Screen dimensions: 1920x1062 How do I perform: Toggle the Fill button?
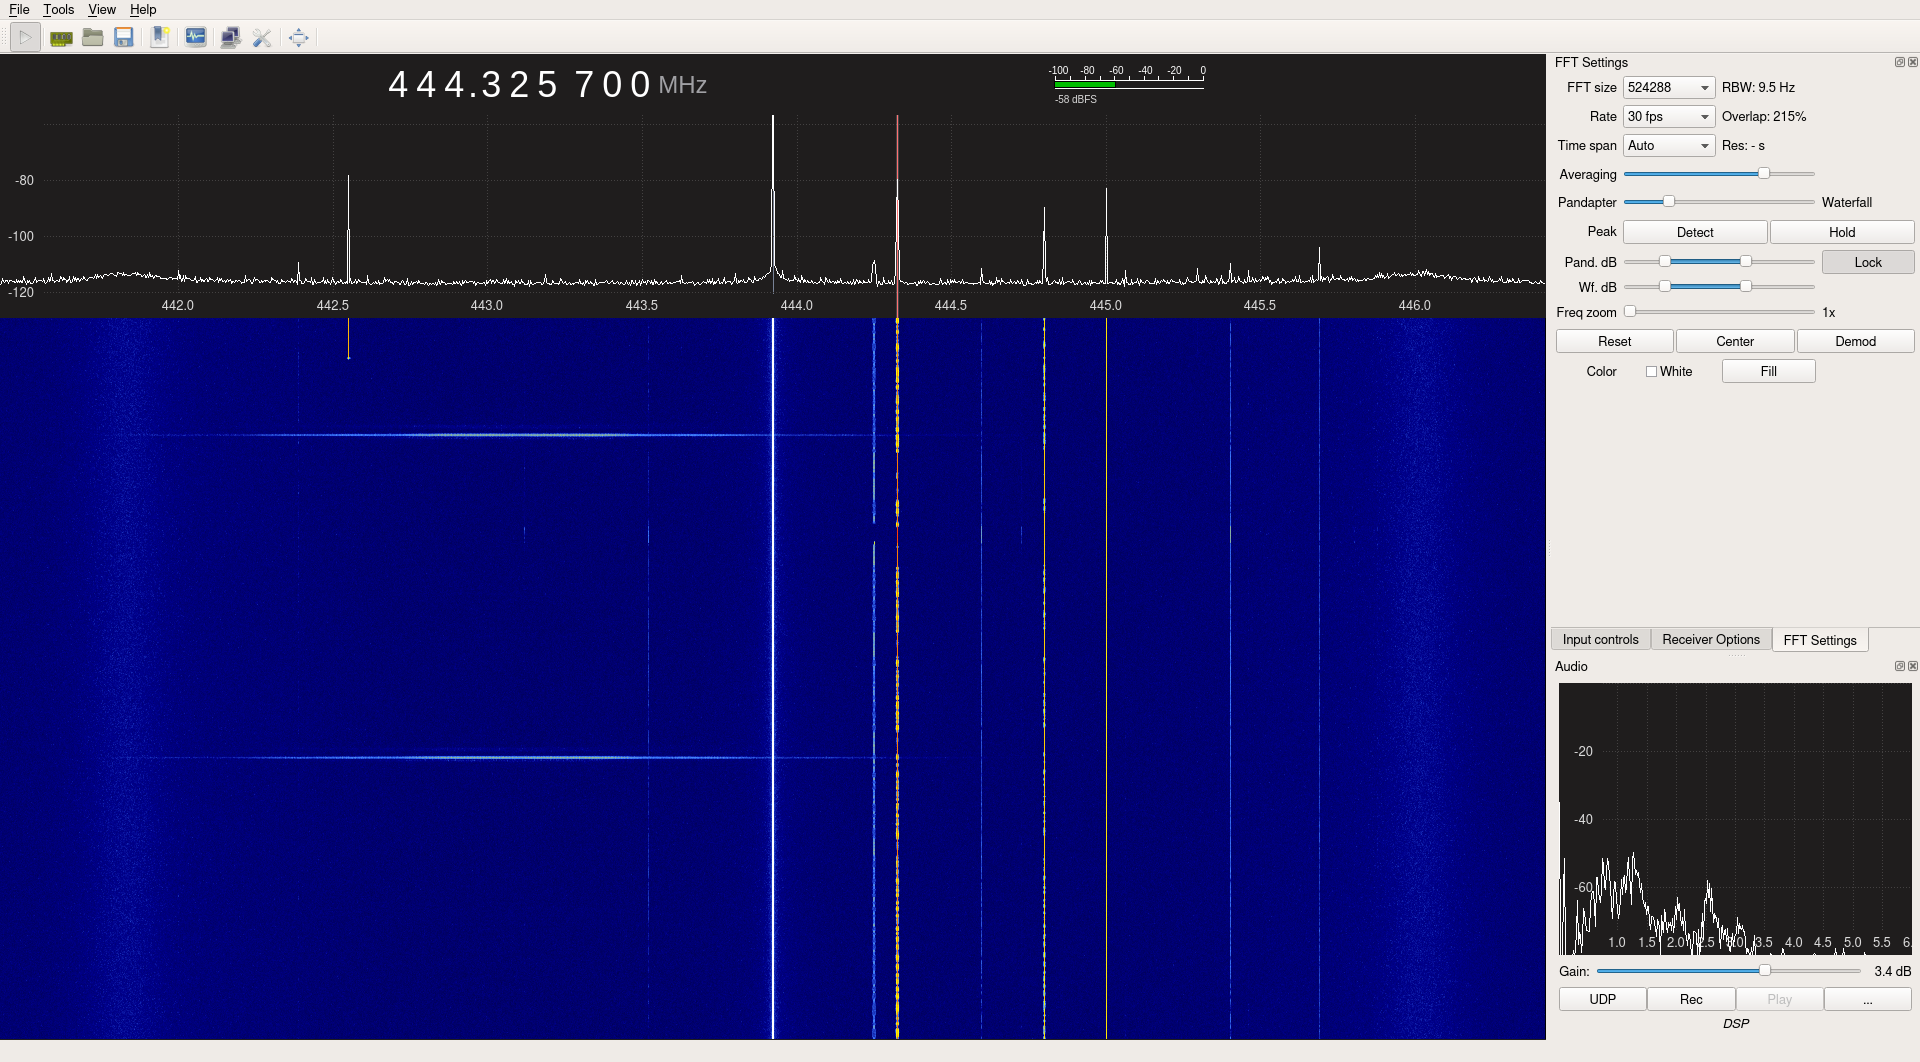tap(1768, 371)
